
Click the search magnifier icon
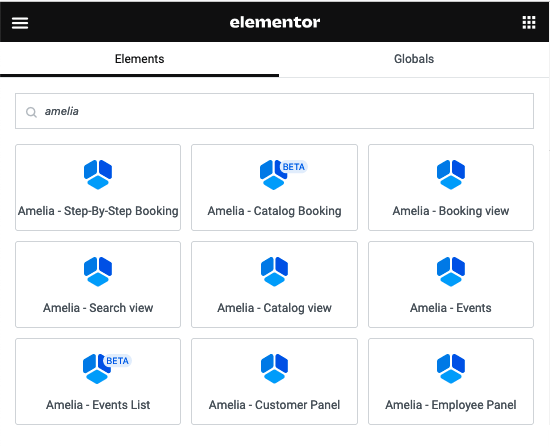pyautogui.click(x=31, y=112)
